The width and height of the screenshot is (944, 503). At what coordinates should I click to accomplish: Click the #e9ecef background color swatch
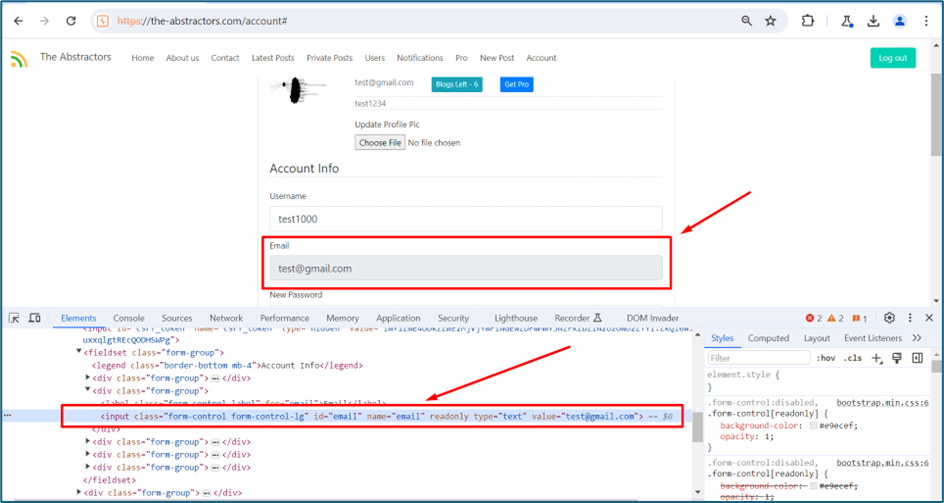814,425
